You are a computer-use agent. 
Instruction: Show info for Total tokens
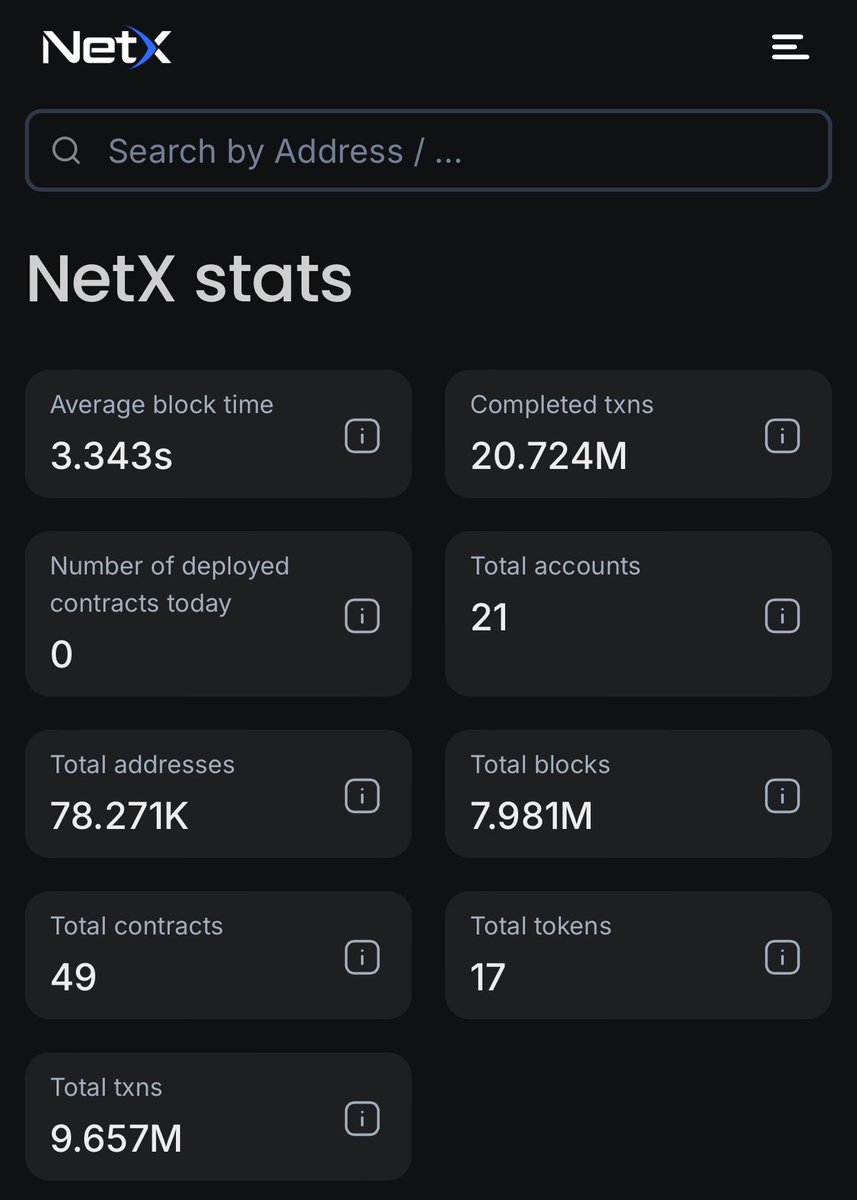pyautogui.click(x=782, y=957)
